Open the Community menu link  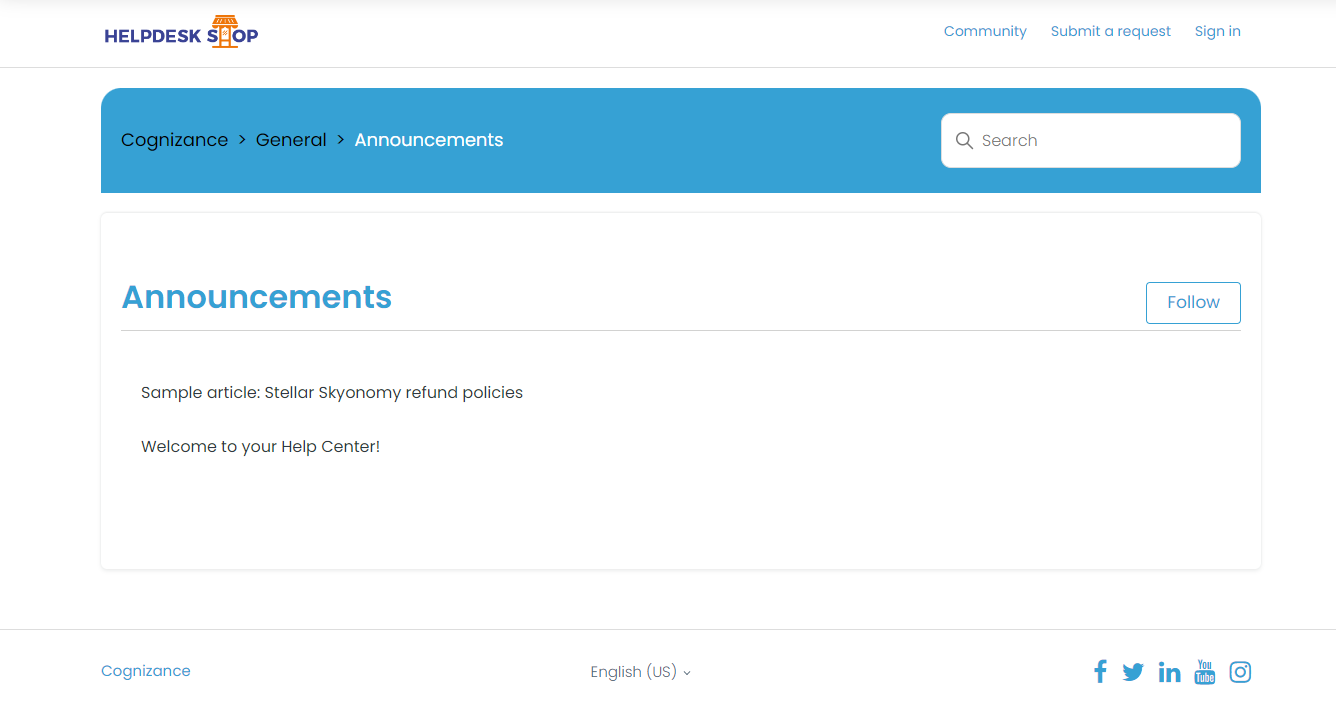coord(985,31)
